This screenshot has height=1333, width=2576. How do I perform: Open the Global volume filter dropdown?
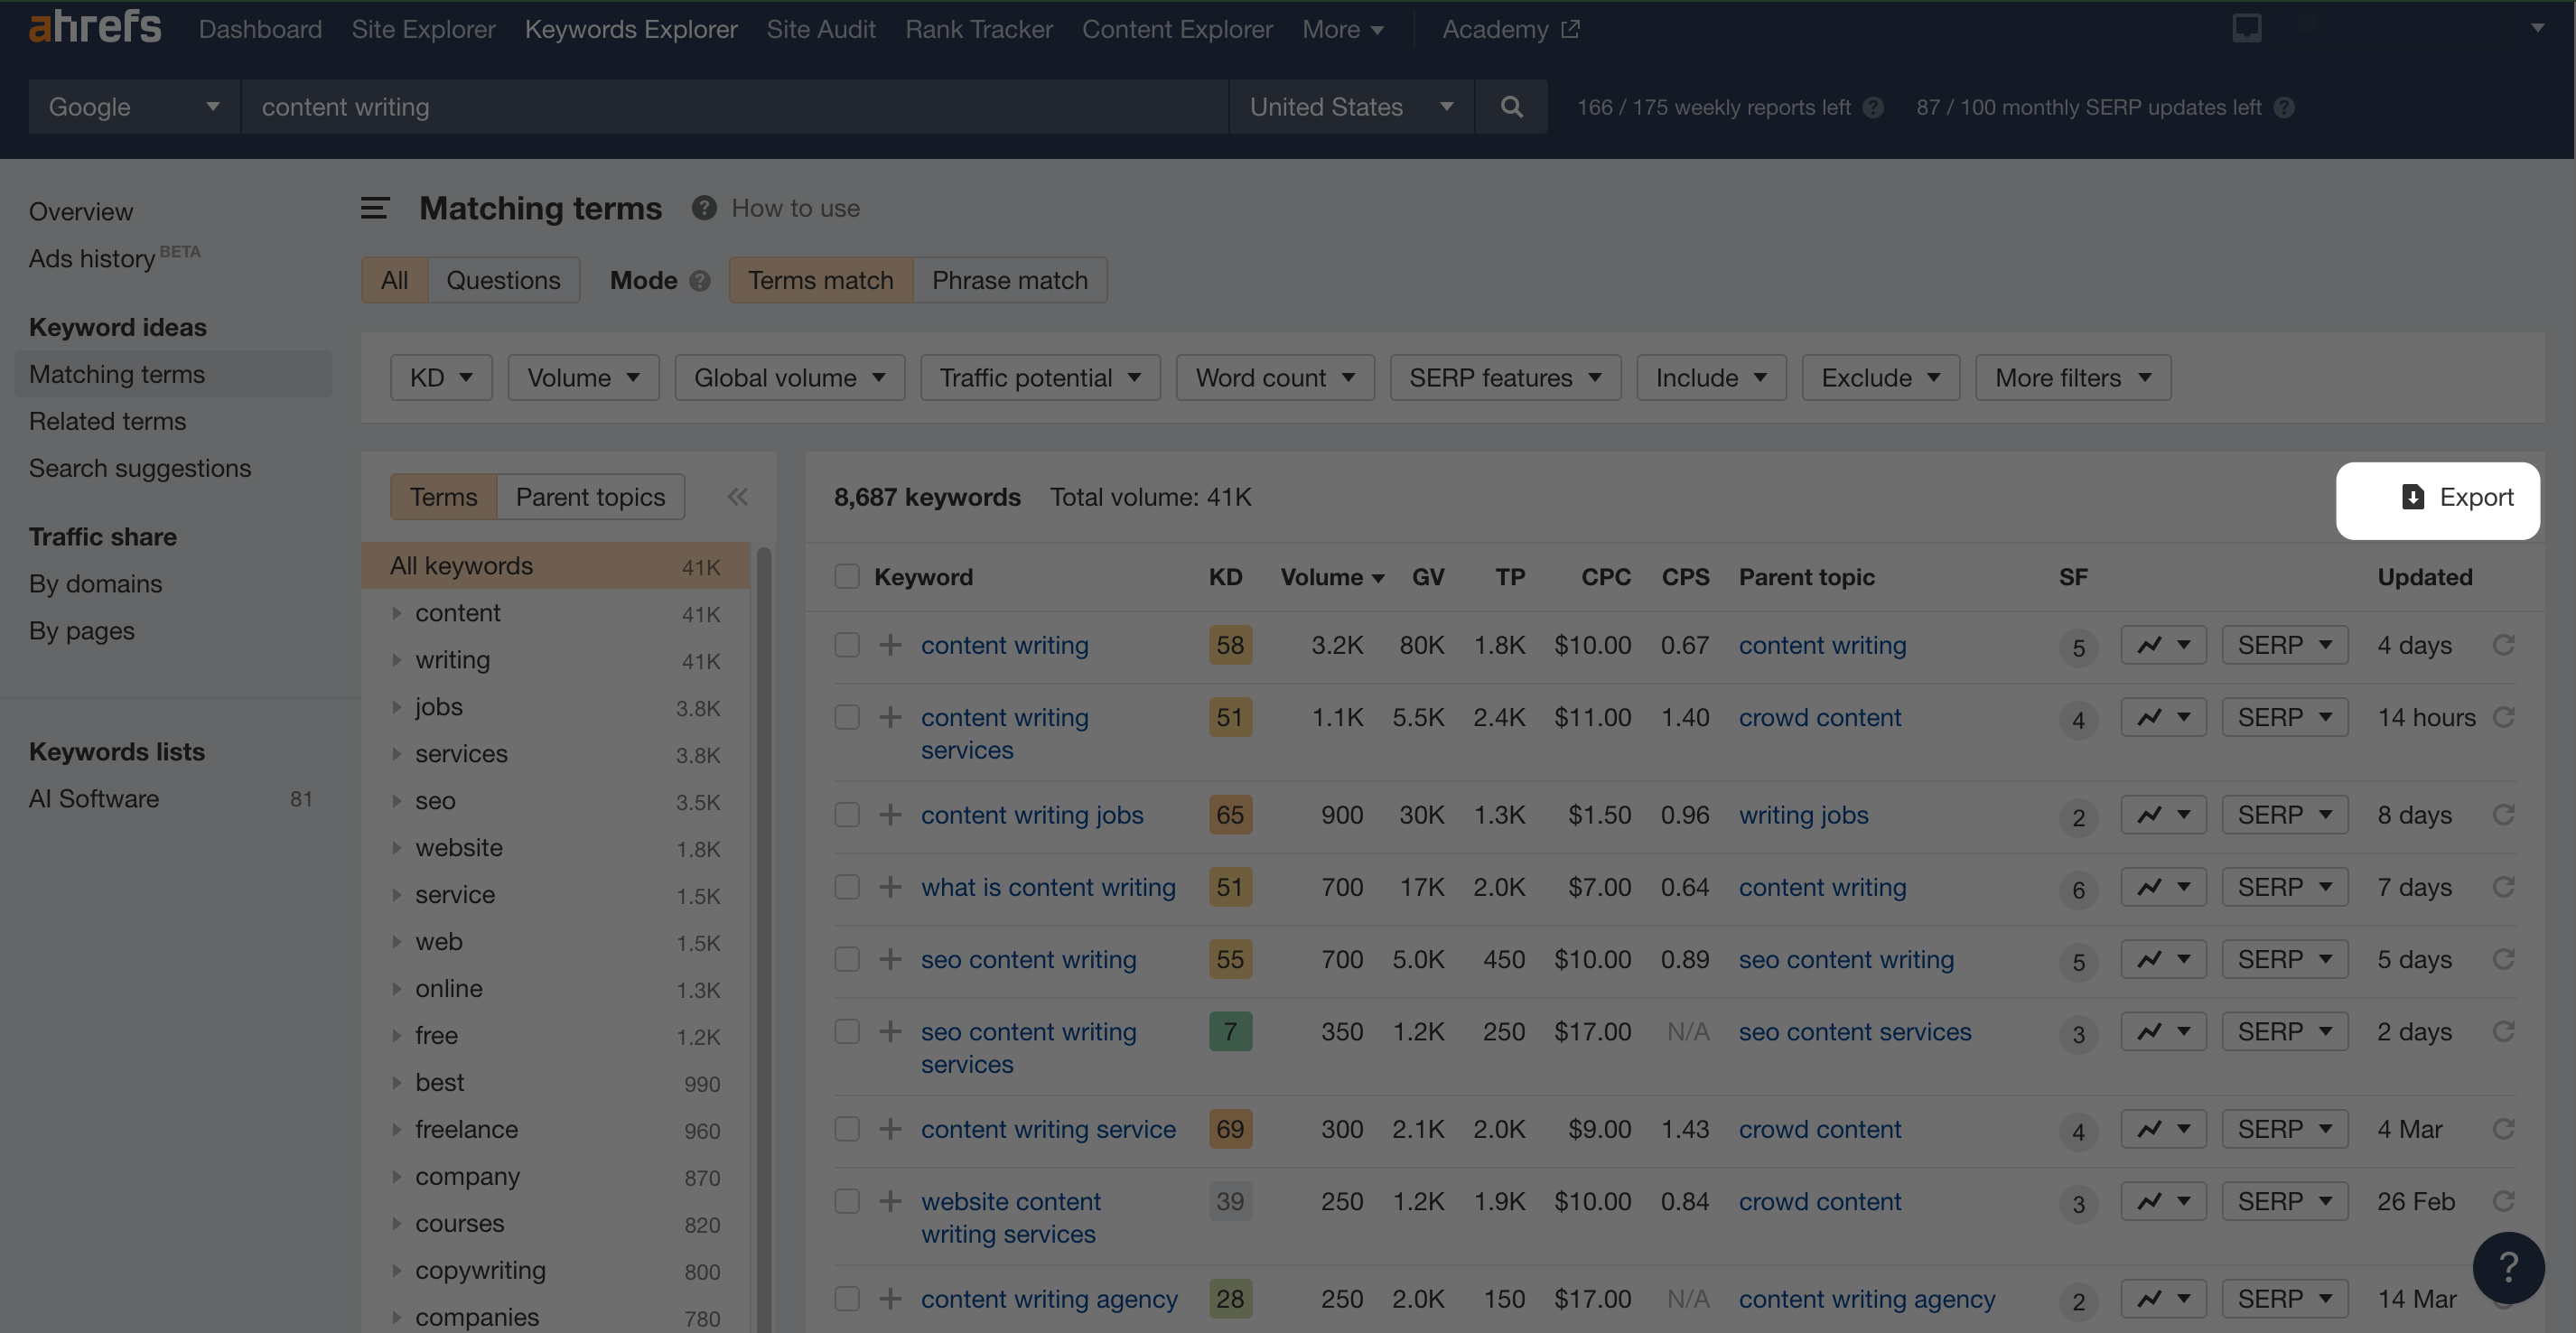(x=789, y=378)
